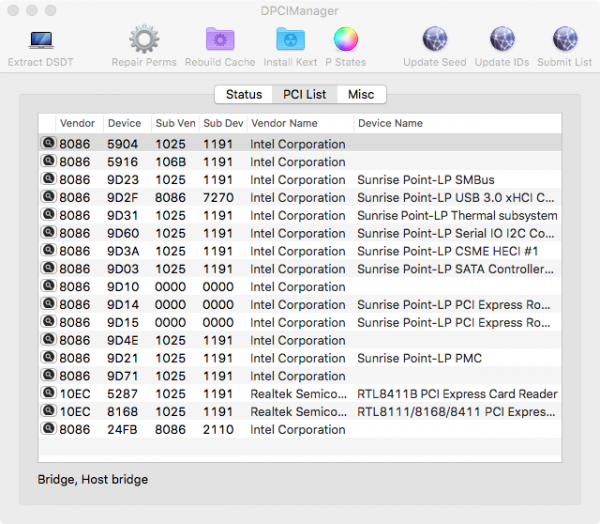Image resolution: width=600 pixels, height=524 pixels.
Task: Select the PCI List tab
Action: [304, 94]
